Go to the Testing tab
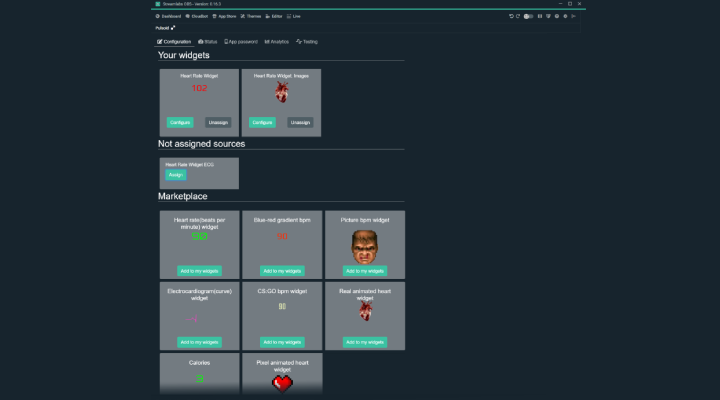720x400 pixels. [307, 42]
